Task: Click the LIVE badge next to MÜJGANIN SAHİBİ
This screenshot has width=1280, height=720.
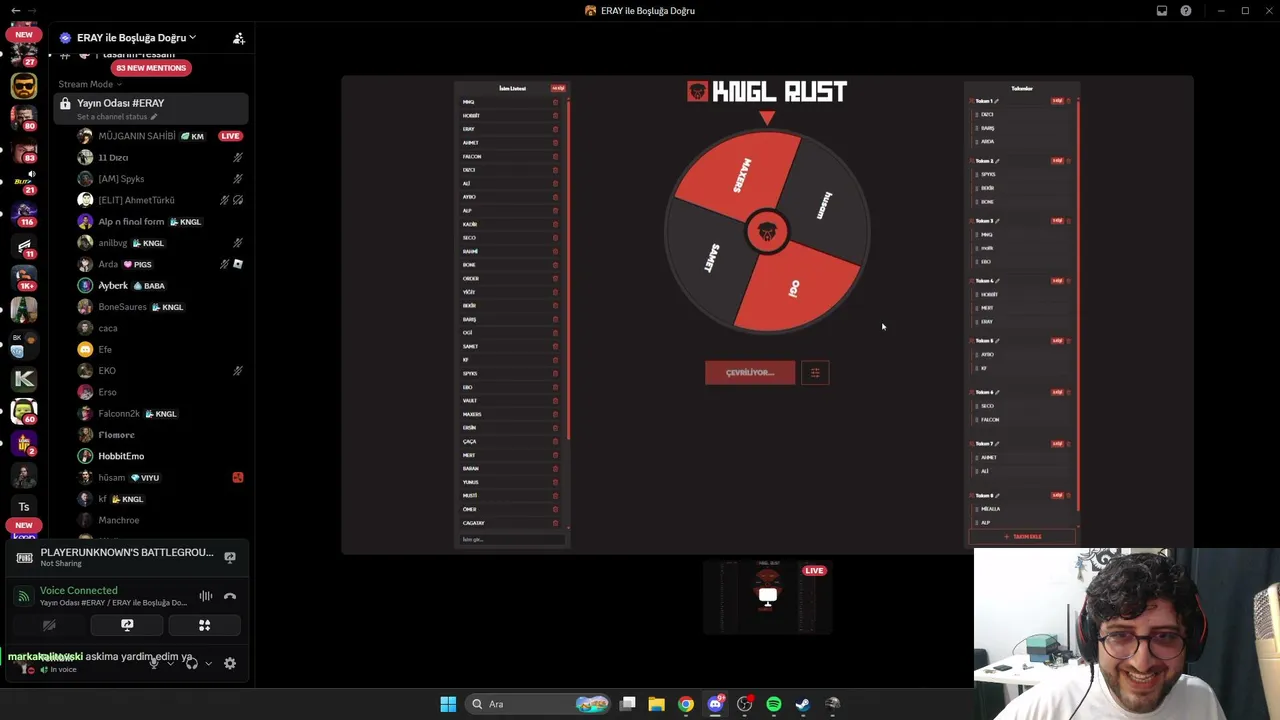Action: [230, 136]
